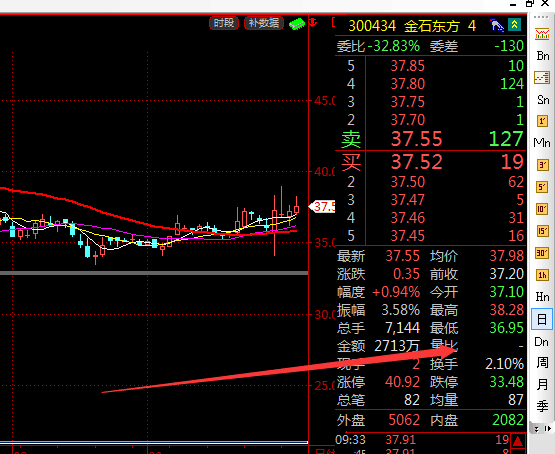Click the 委比 value -32.83%

click(394, 46)
